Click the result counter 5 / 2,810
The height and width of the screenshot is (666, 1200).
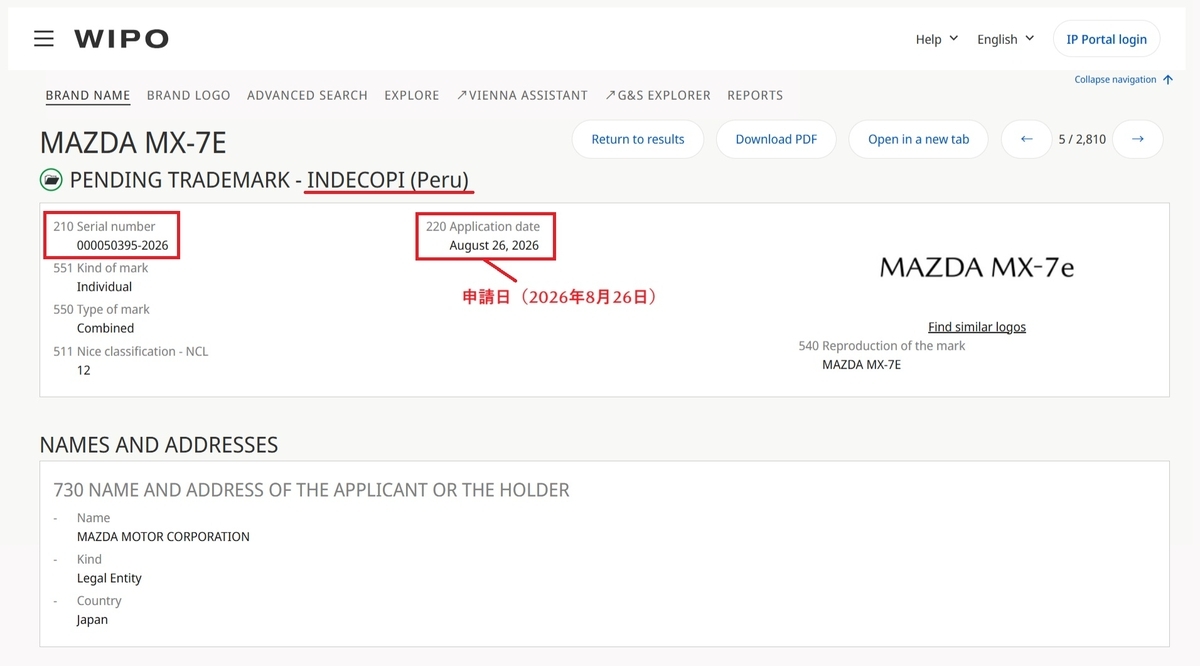tap(1082, 139)
